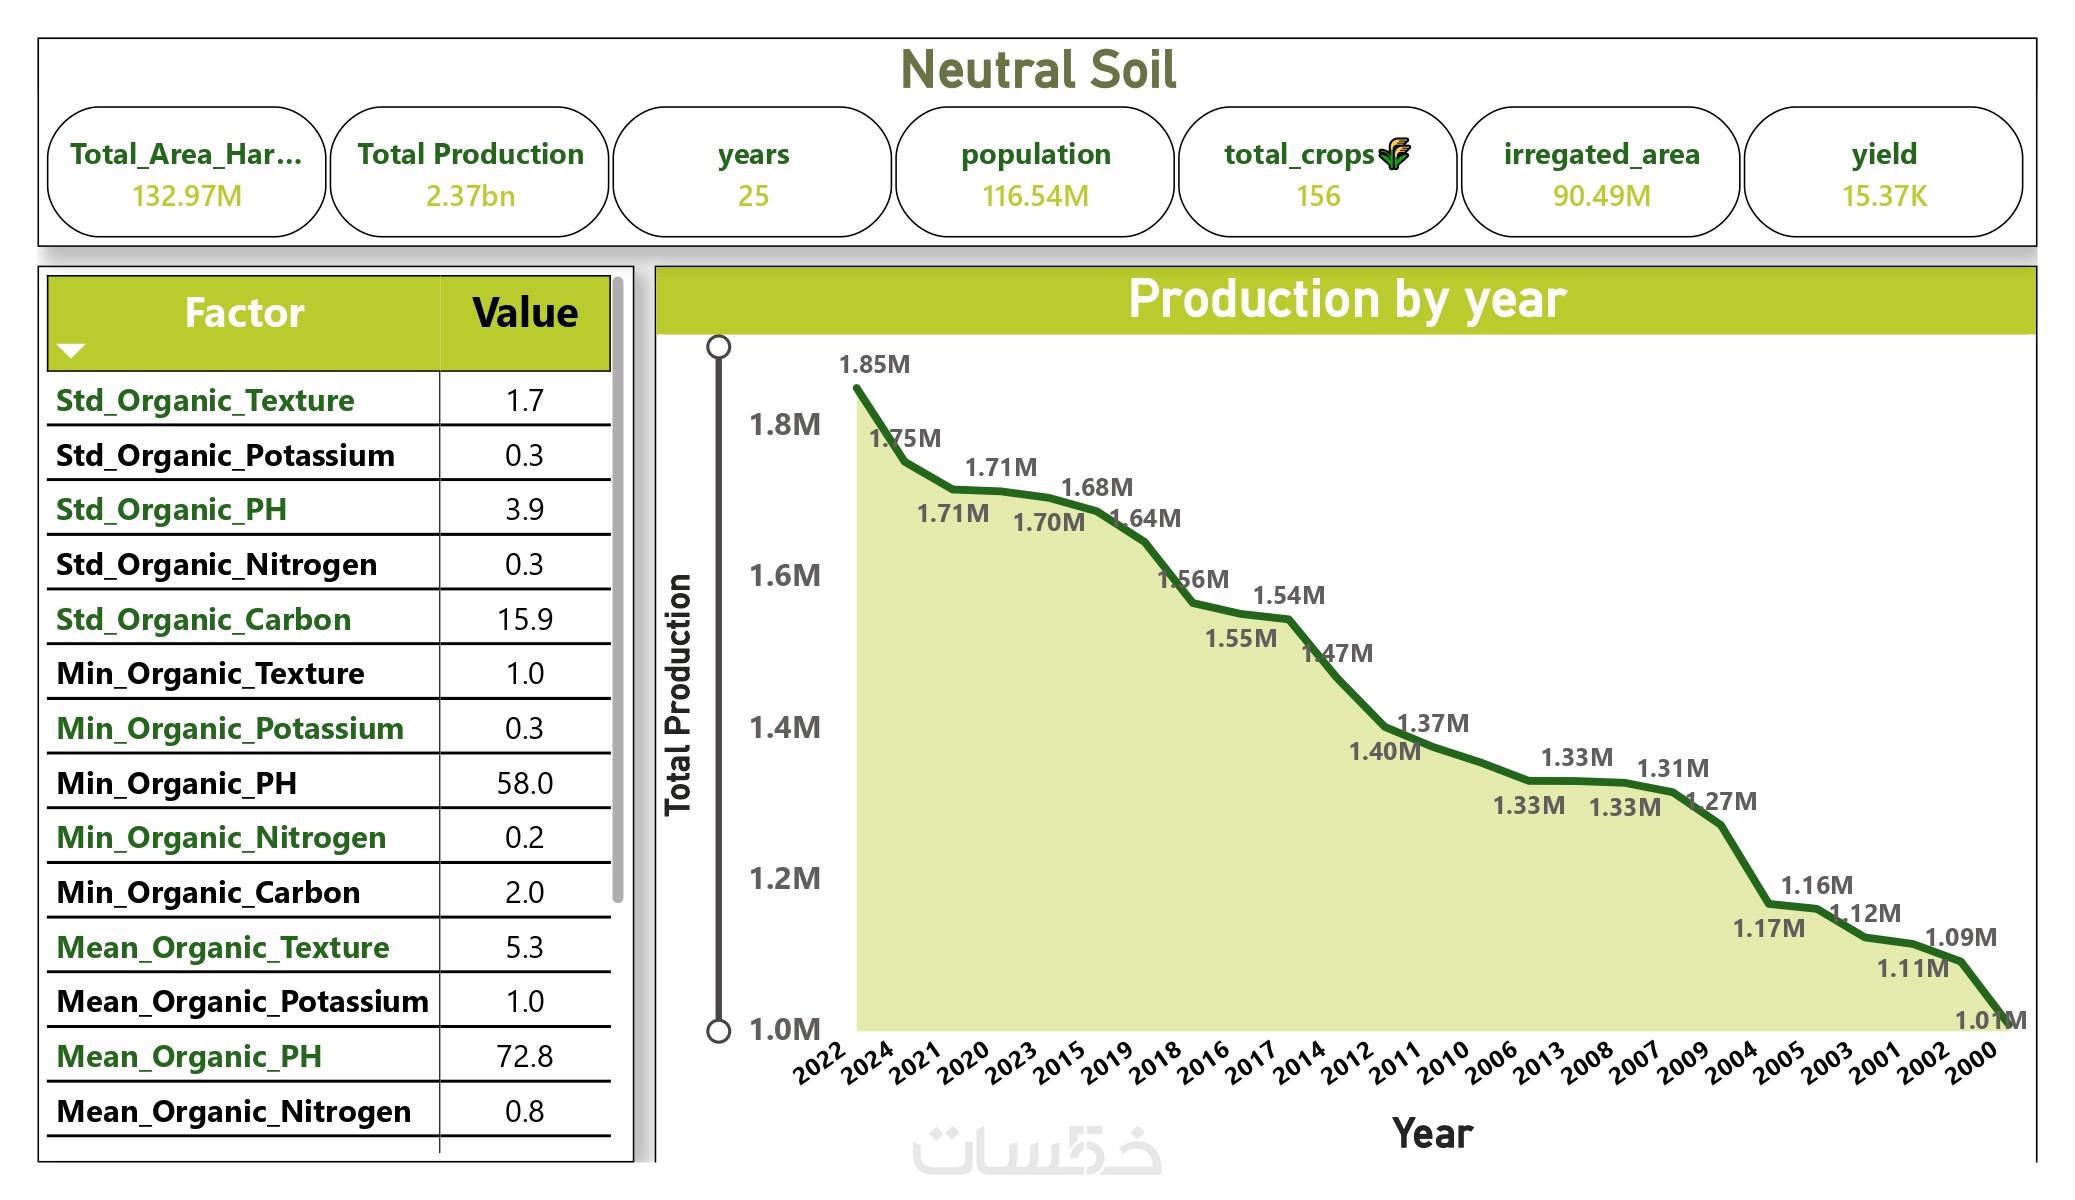Click the yield card showing 15.37K

click(1884, 173)
